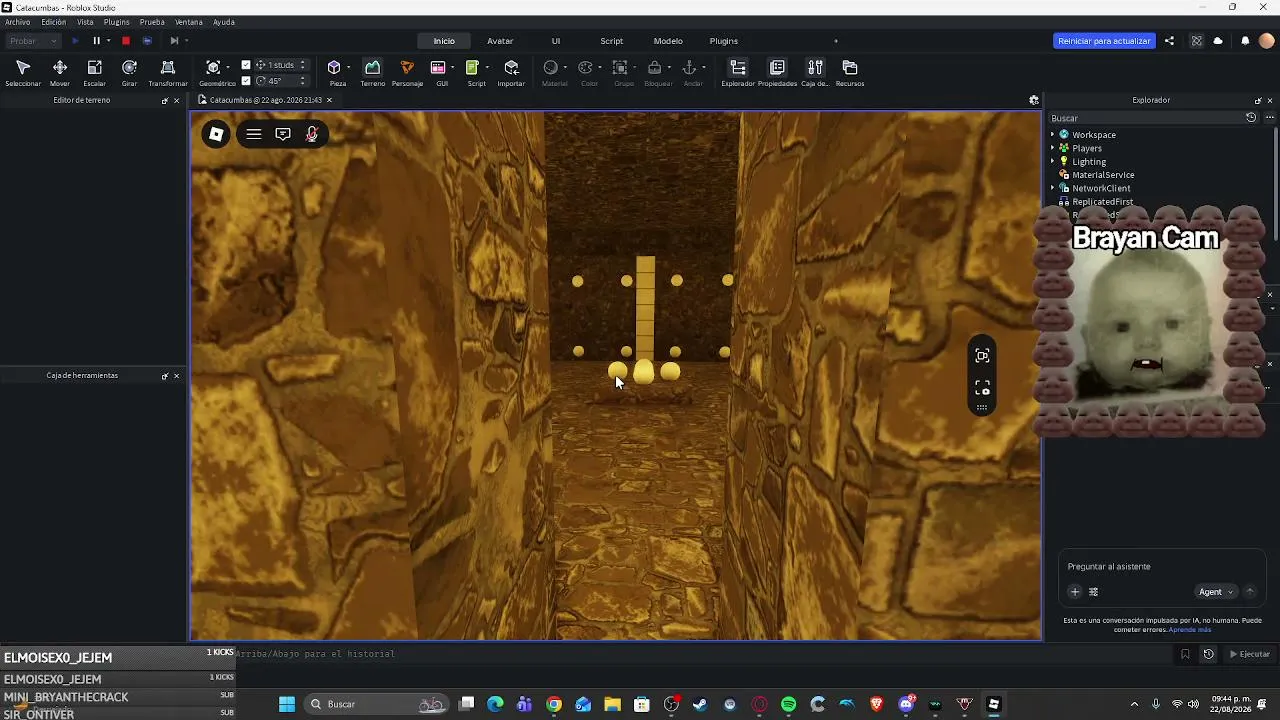The image size is (1280, 720).
Task: Expand the Workspace tree node
Action: click(1053, 135)
